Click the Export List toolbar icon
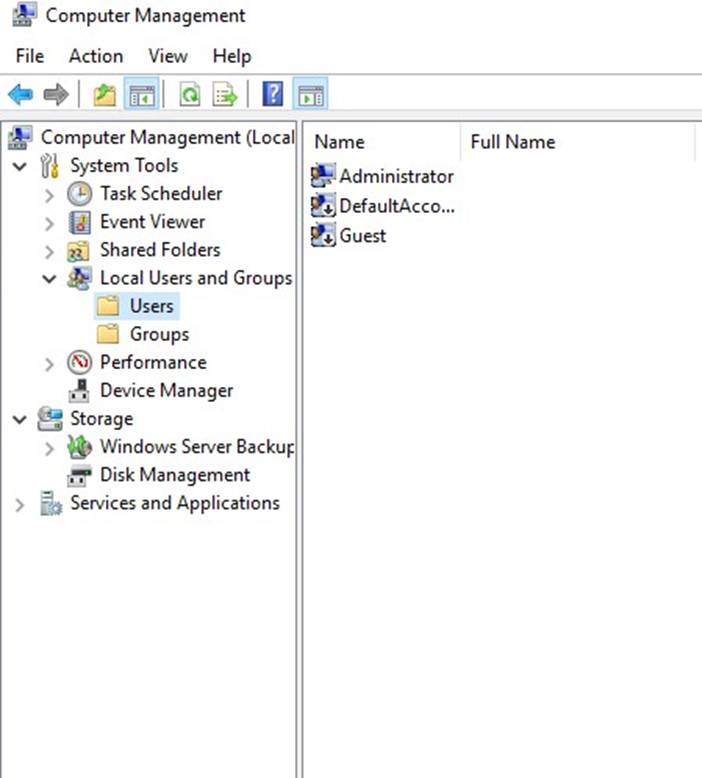702x778 pixels. coord(225,94)
